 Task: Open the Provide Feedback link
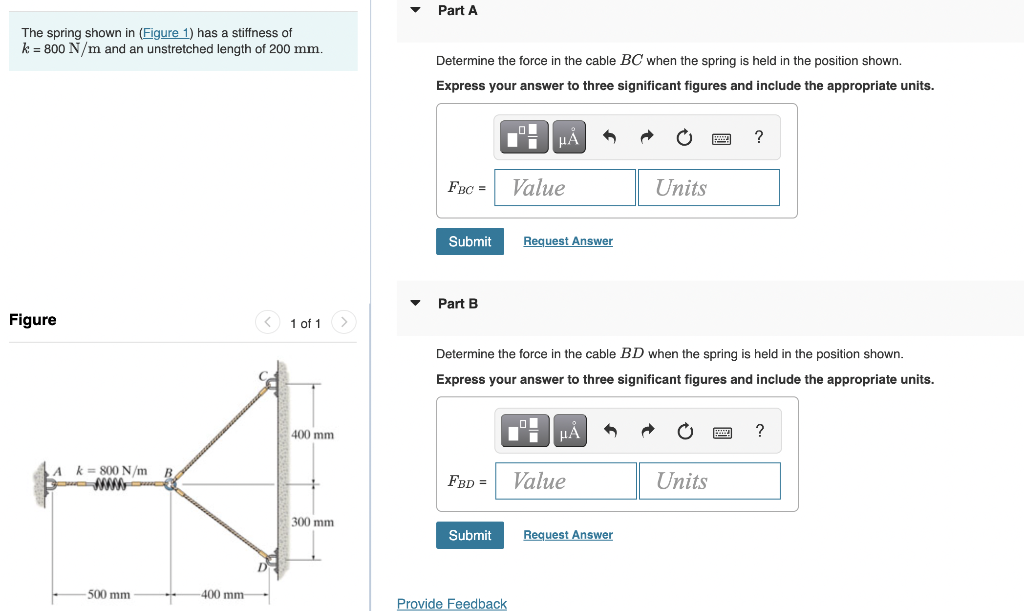450,604
